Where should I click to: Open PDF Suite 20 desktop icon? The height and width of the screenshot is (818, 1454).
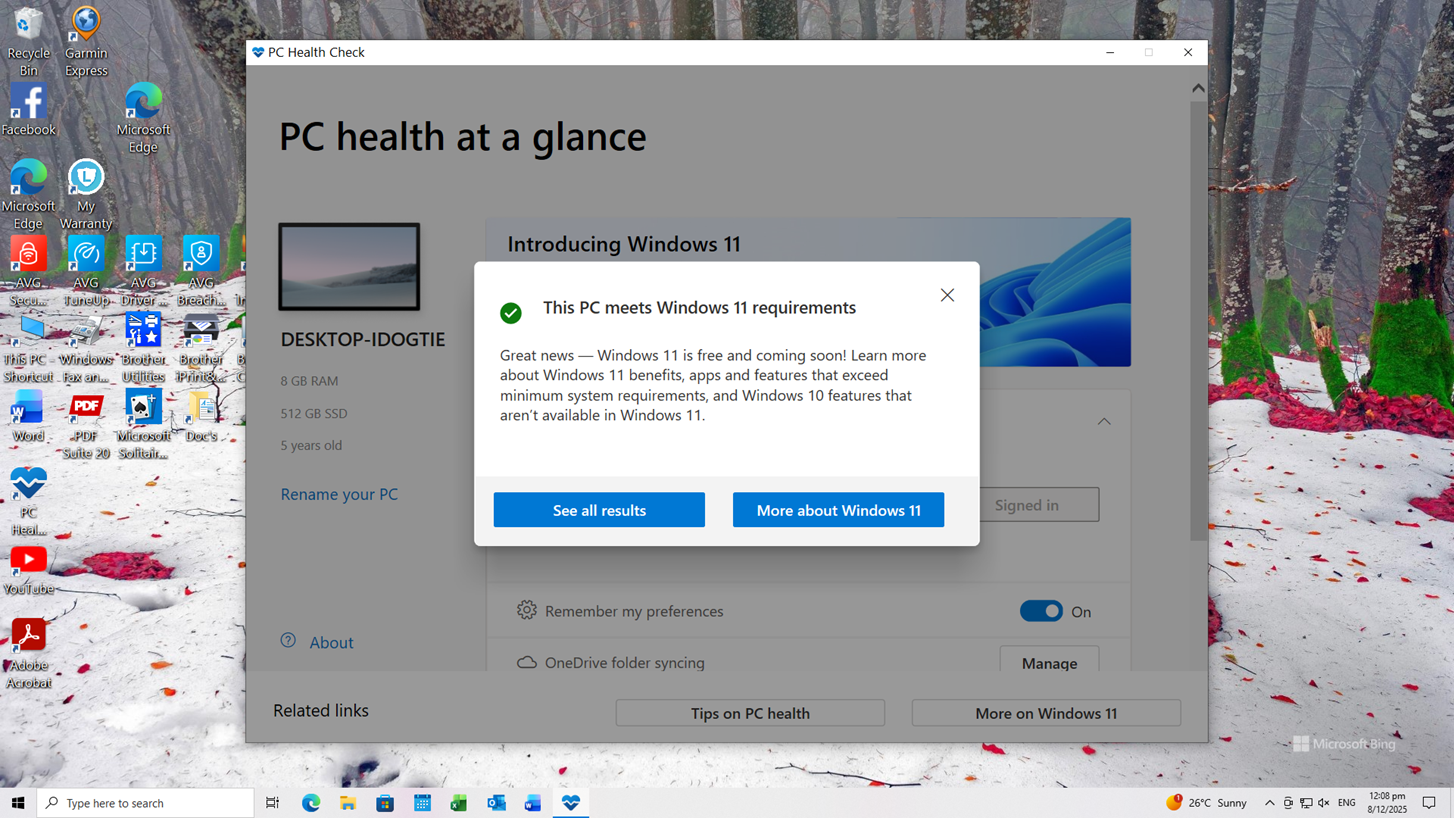point(86,426)
